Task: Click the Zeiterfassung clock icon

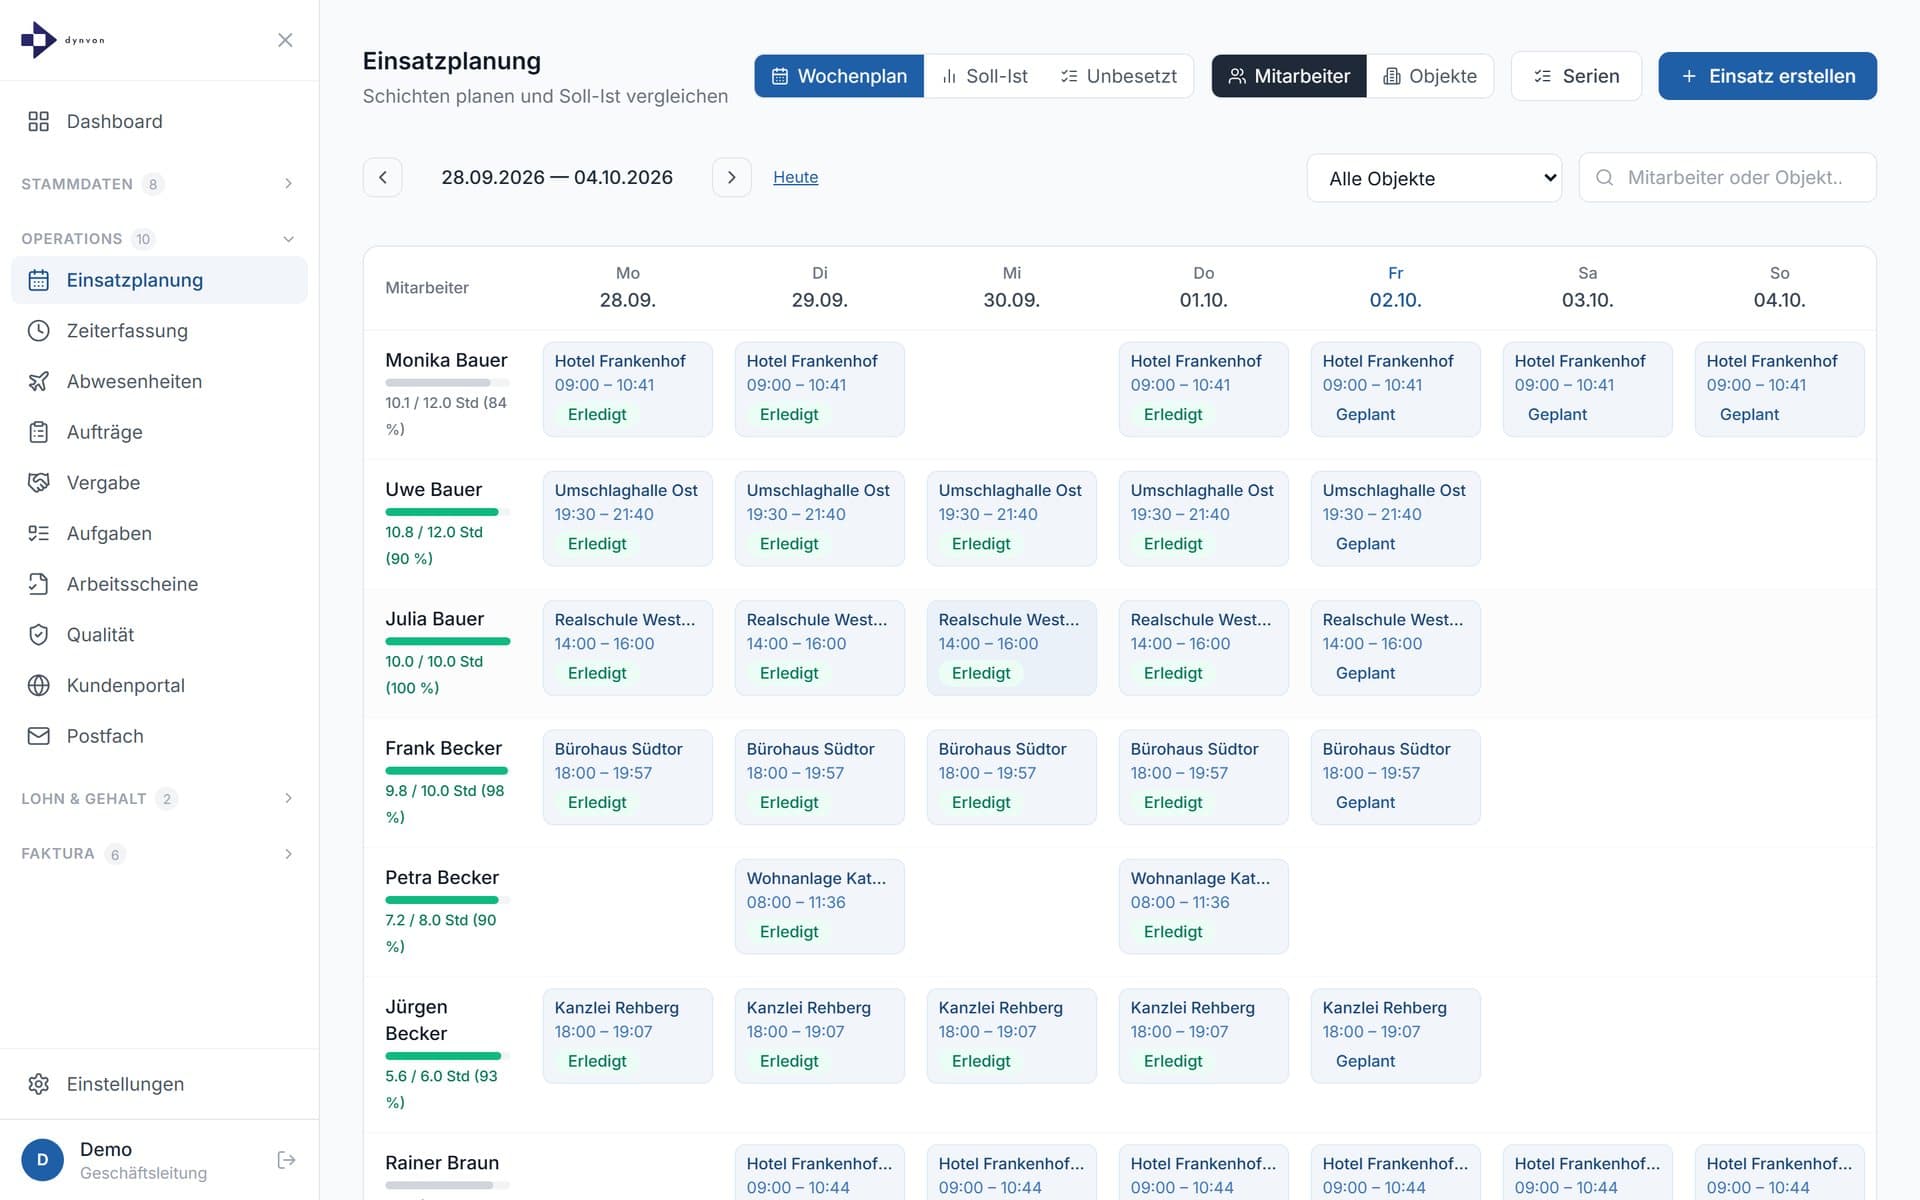Action: click(39, 331)
